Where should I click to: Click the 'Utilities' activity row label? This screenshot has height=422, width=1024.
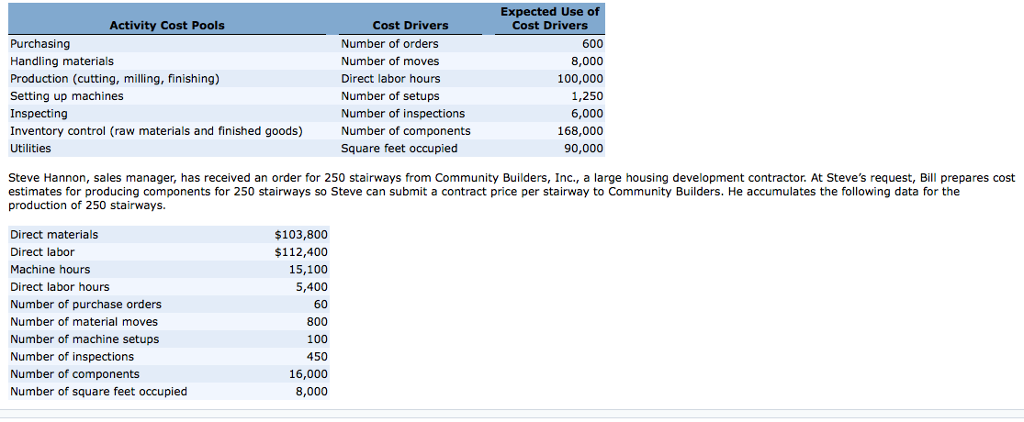(30, 148)
